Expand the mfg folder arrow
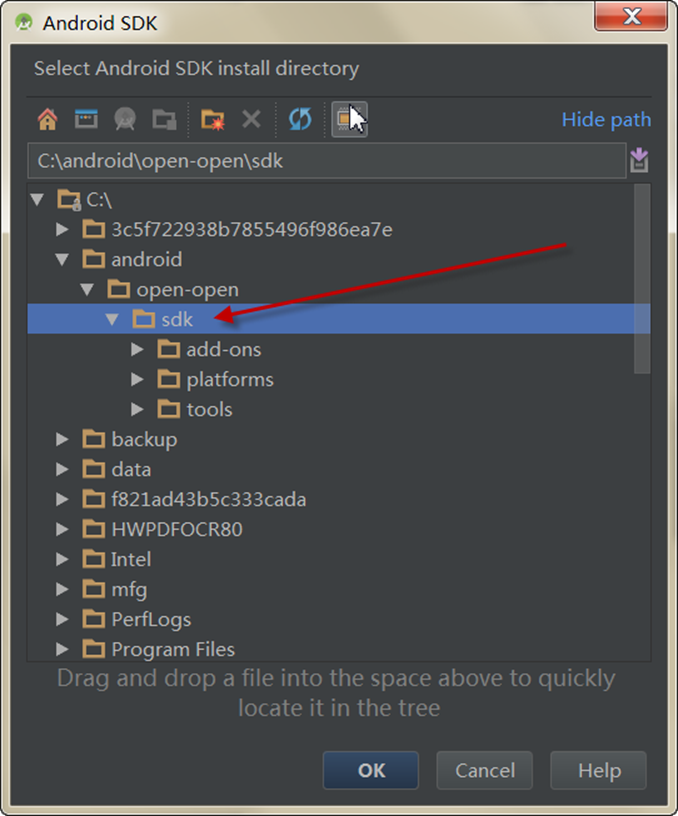The image size is (678, 816). 62,589
